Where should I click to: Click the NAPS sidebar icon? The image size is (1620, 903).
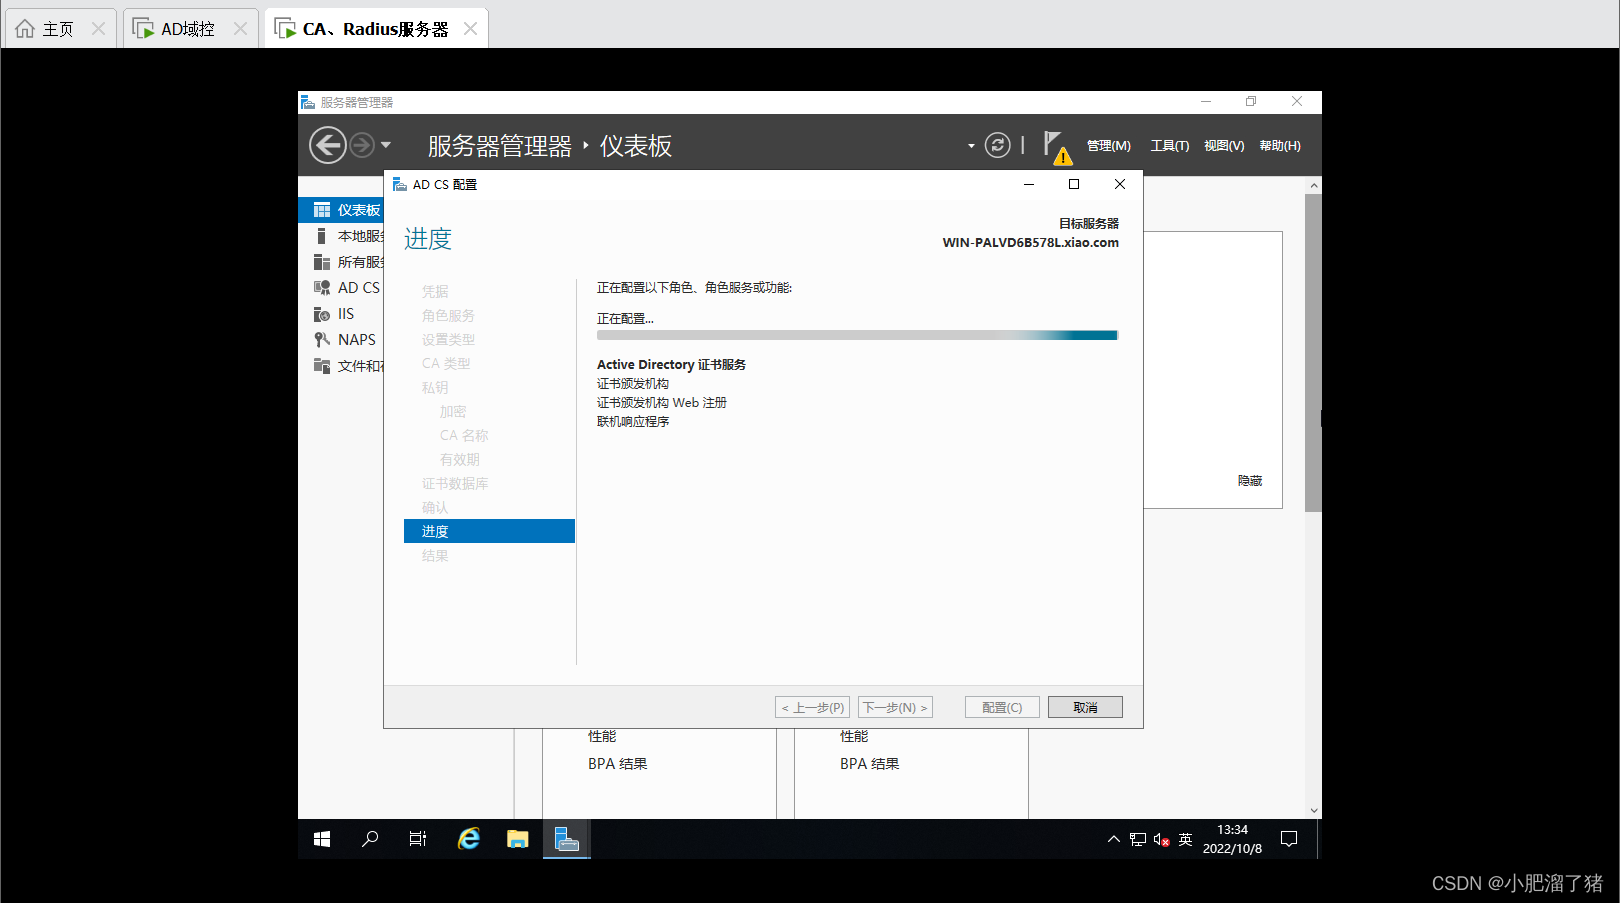tap(321, 340)
